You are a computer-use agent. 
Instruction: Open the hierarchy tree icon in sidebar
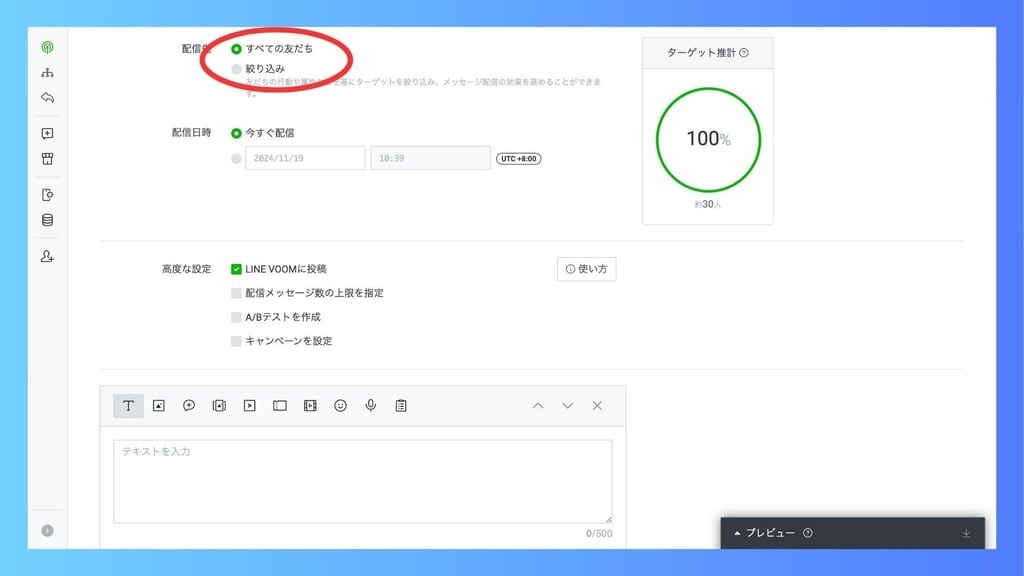click(x=47, y=72)
